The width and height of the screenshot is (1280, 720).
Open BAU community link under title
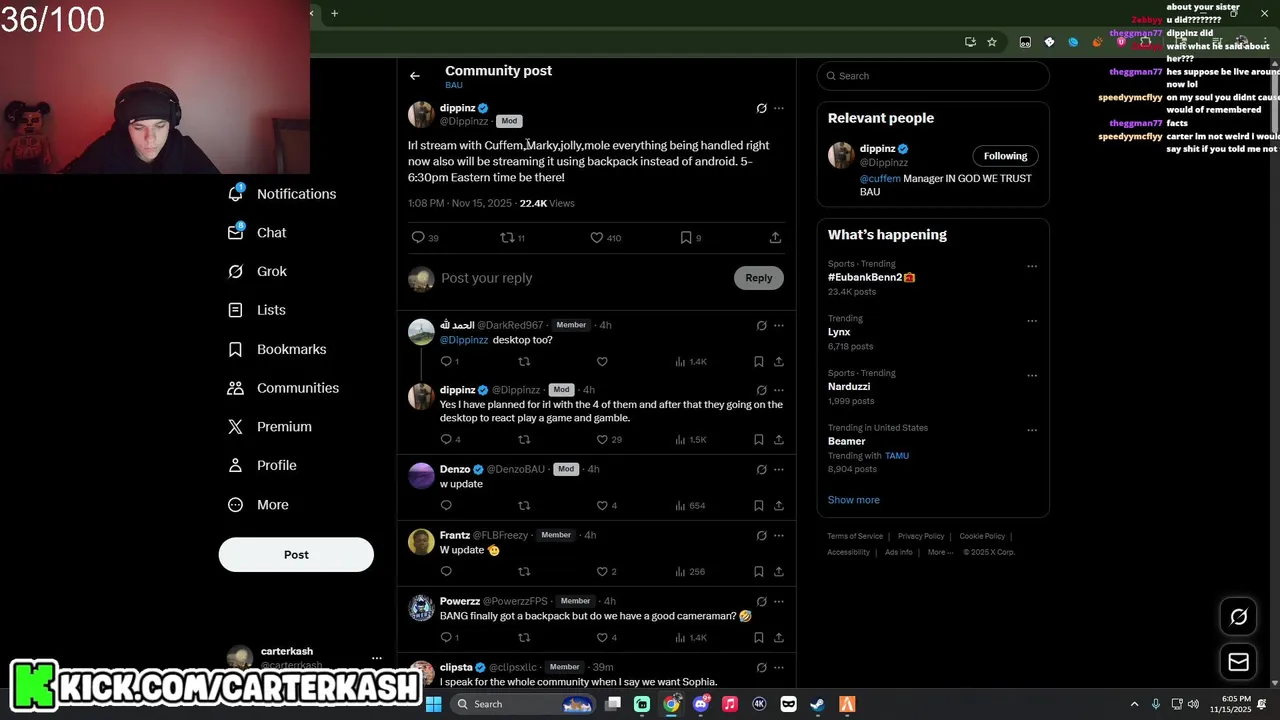pyautogui.click(x=454, y=86)
